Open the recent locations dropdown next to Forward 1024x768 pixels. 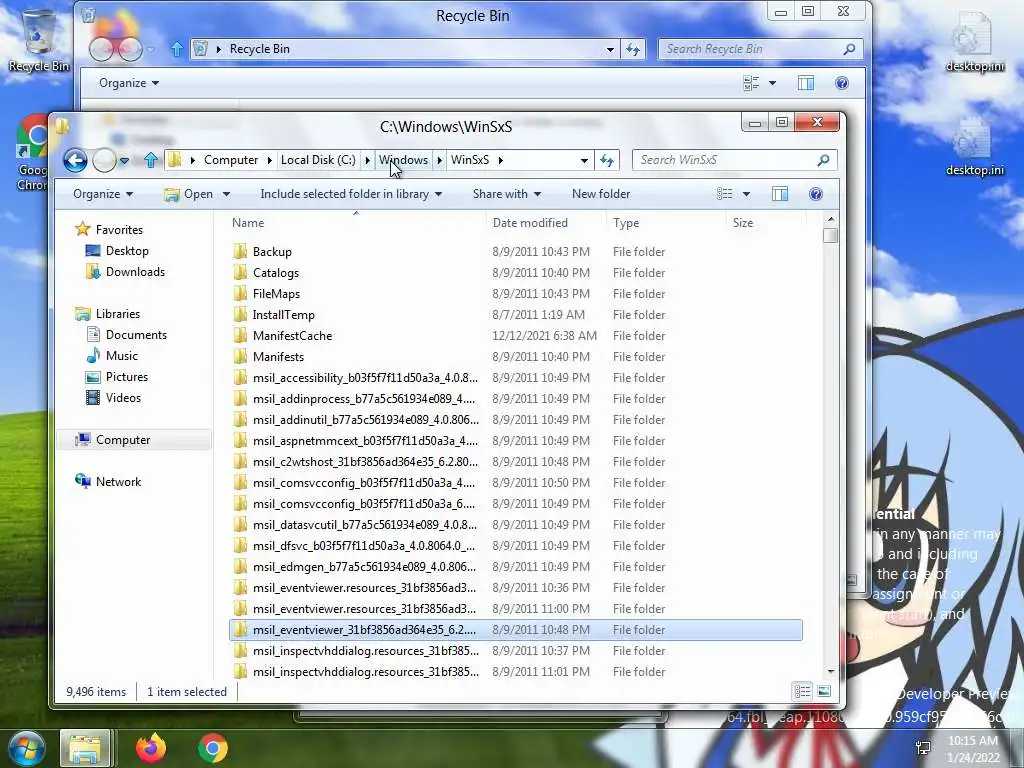pos(124,161)
